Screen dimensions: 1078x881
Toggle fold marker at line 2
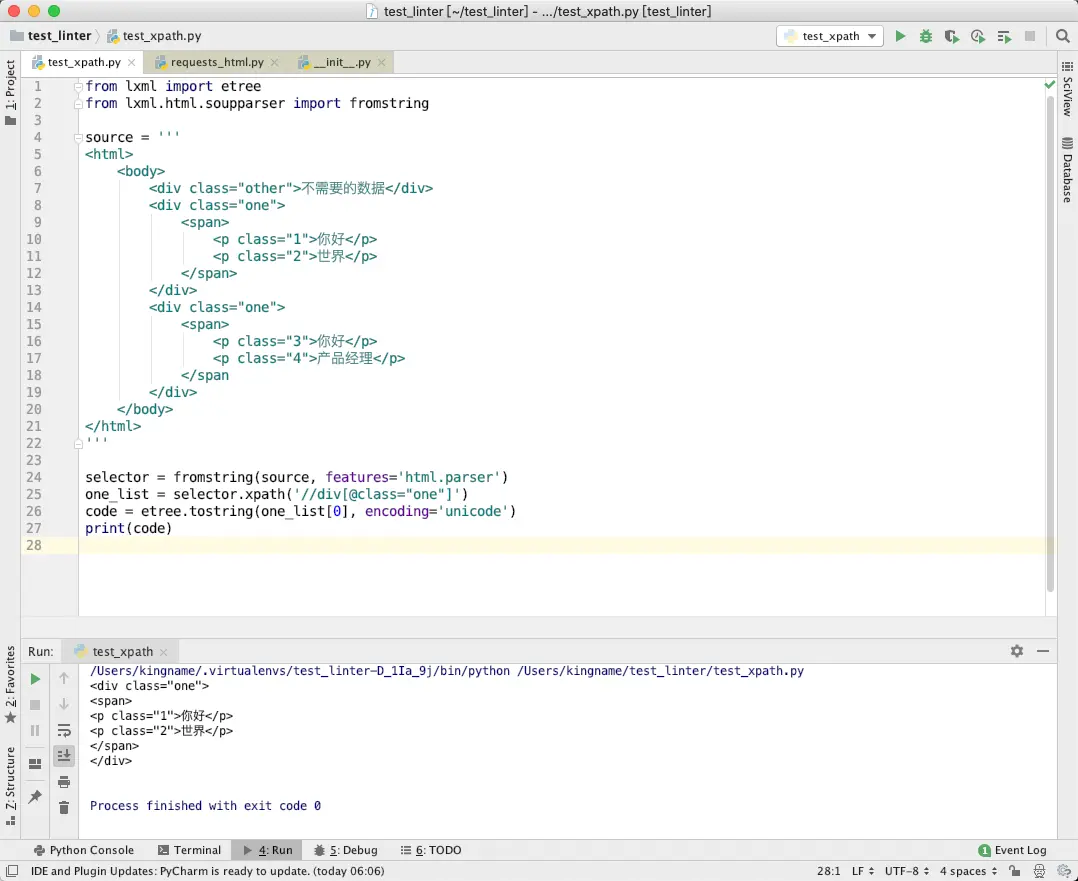pos(78,104)
